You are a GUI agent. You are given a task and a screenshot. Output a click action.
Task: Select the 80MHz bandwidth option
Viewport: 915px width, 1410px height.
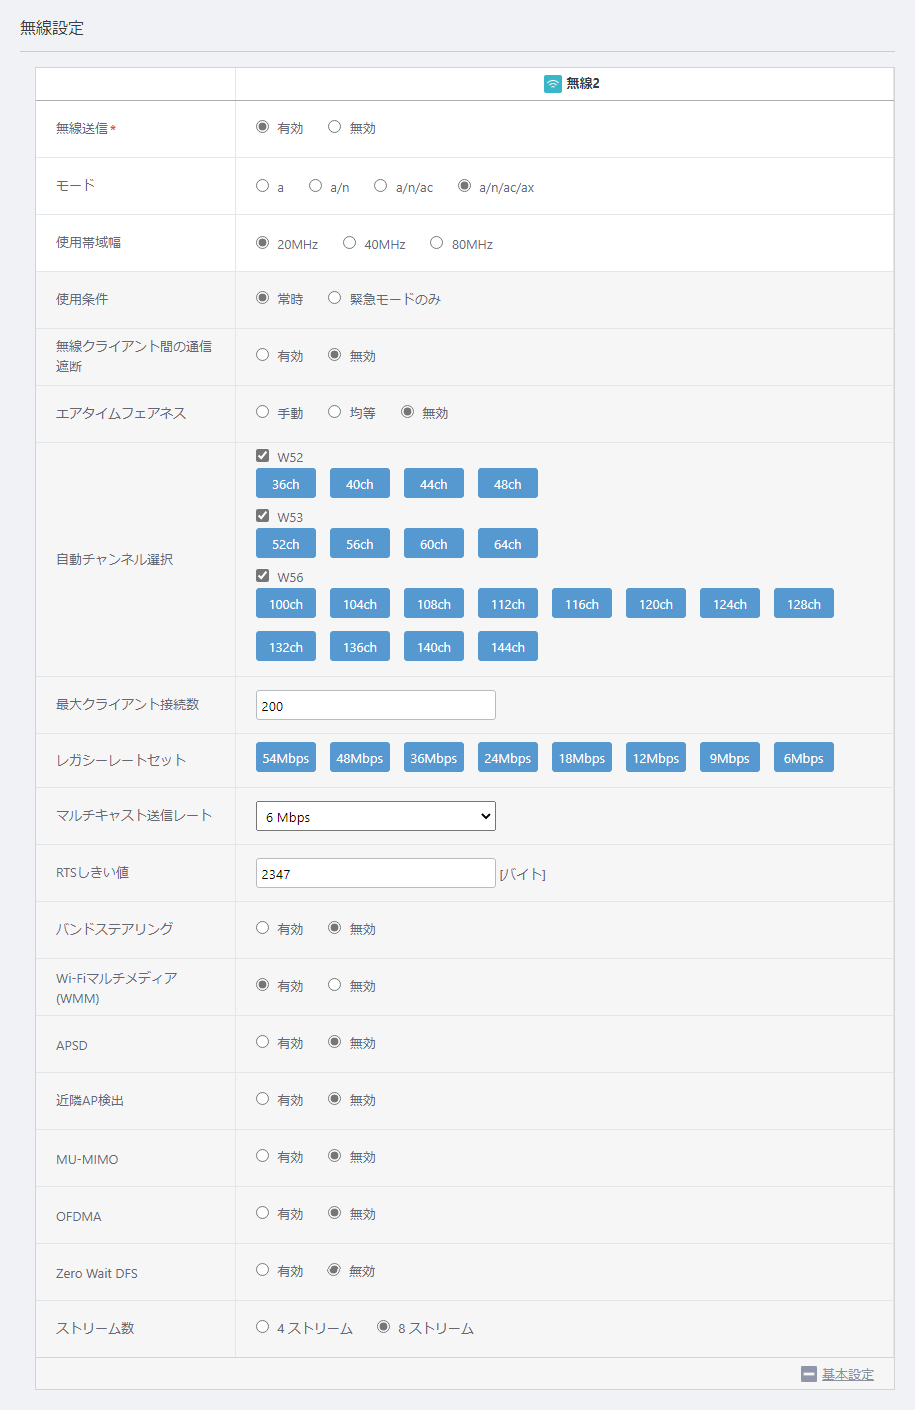tap(437, 243)
